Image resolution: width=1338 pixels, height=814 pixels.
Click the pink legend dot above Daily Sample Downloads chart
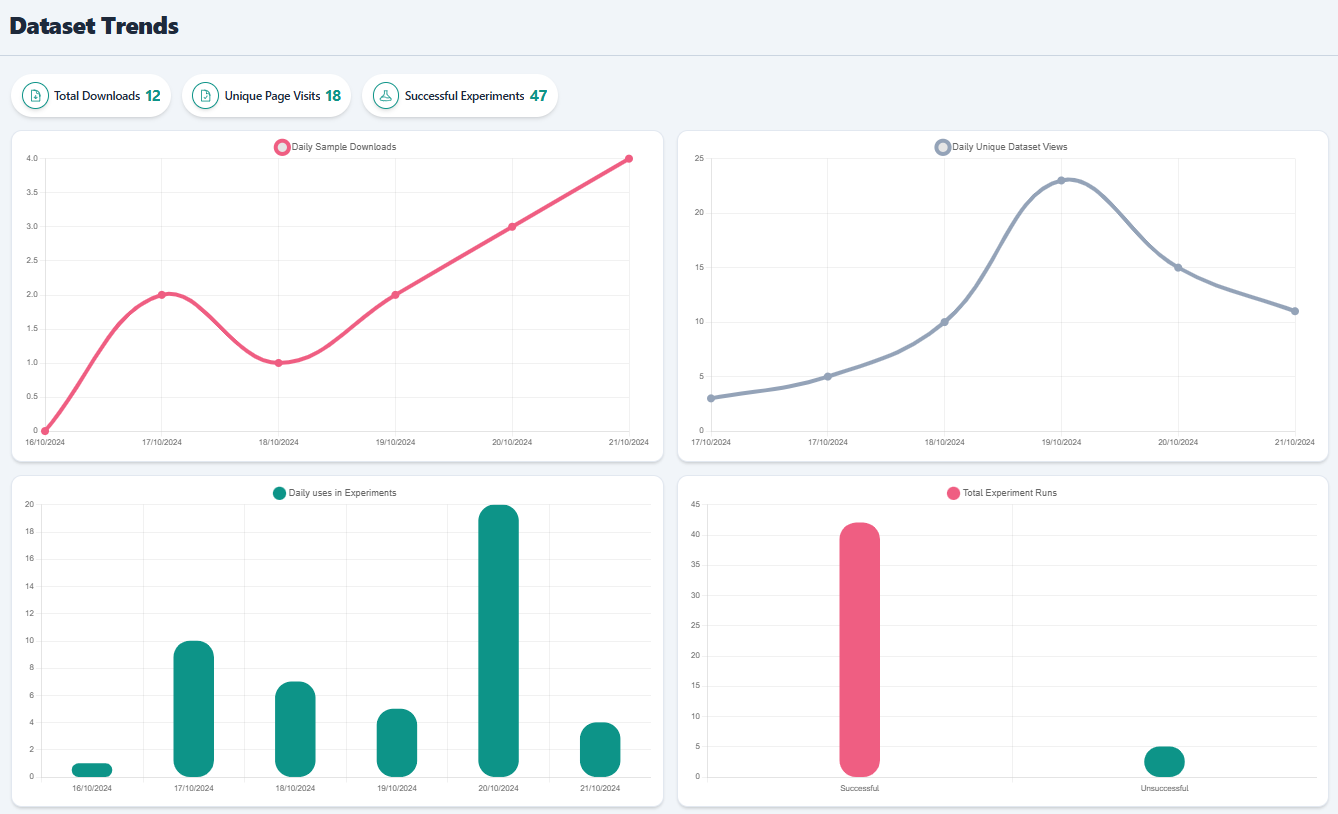tap(281, 146)
